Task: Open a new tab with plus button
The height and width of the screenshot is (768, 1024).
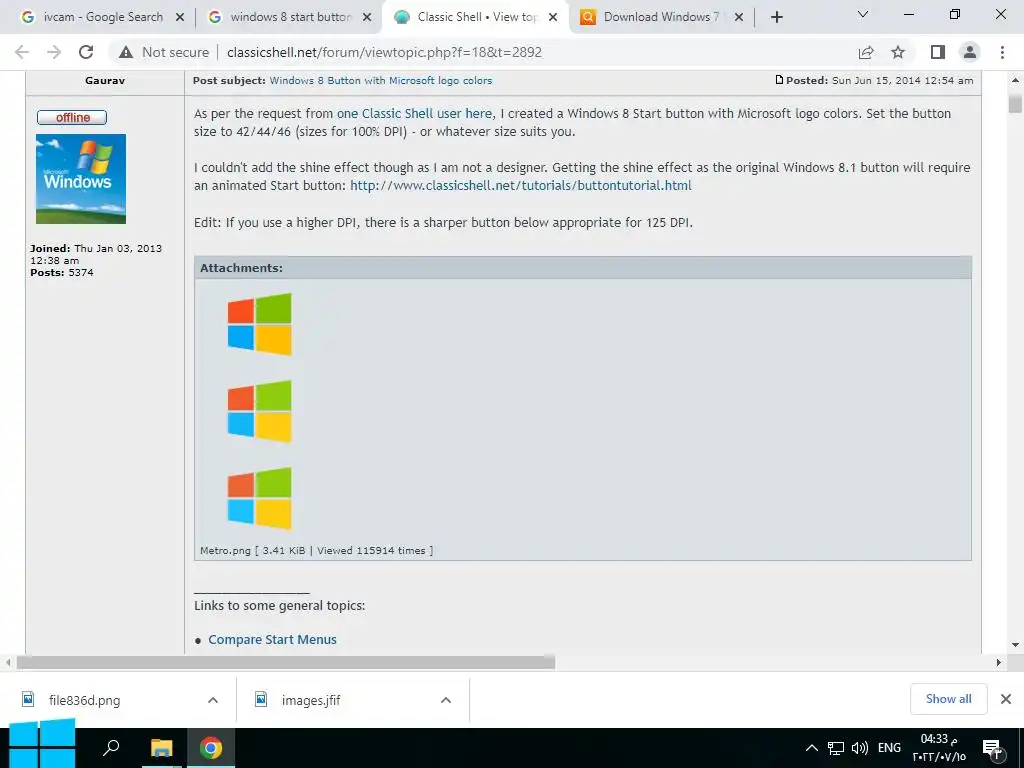Action: (776, 18)
